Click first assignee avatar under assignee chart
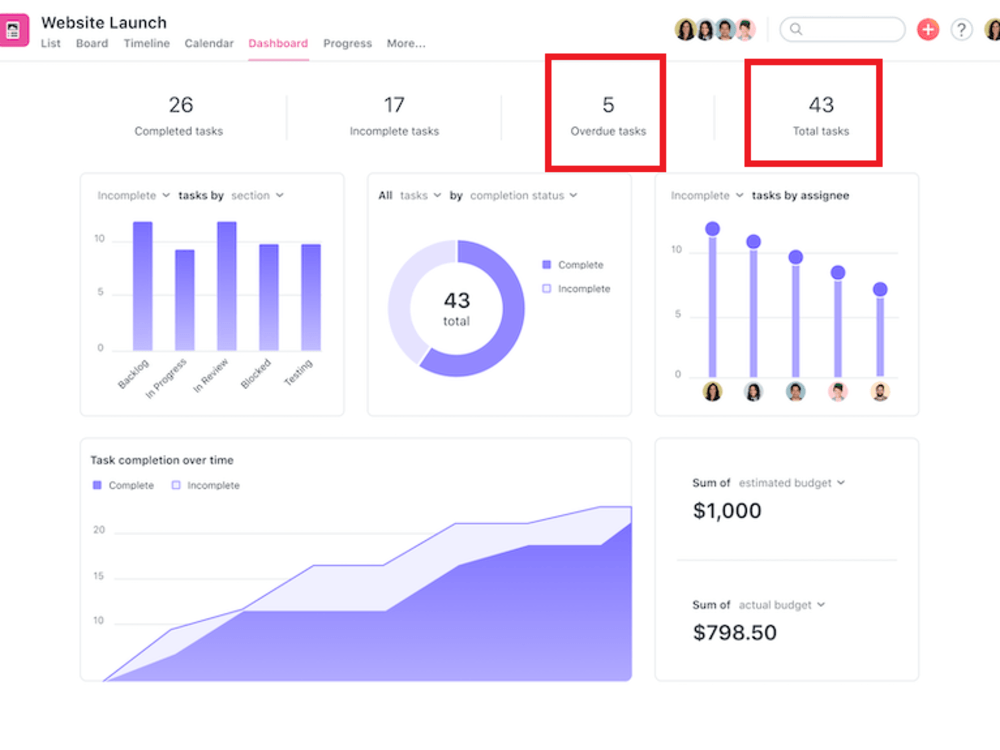This screenshot has width=1000, height=750. [712, 391]
